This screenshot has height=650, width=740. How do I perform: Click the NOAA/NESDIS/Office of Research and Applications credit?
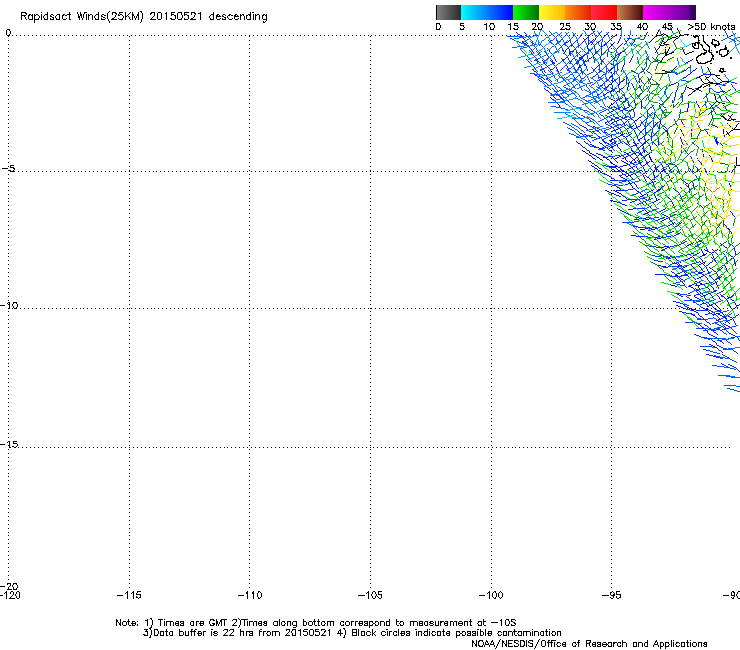coord(589,644)
